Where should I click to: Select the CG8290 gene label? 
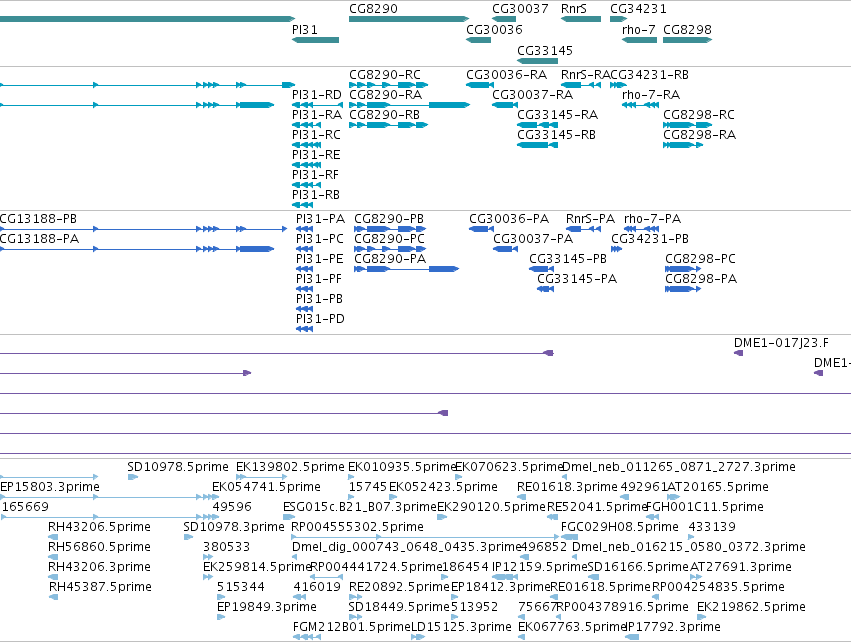tap(373, 9)
